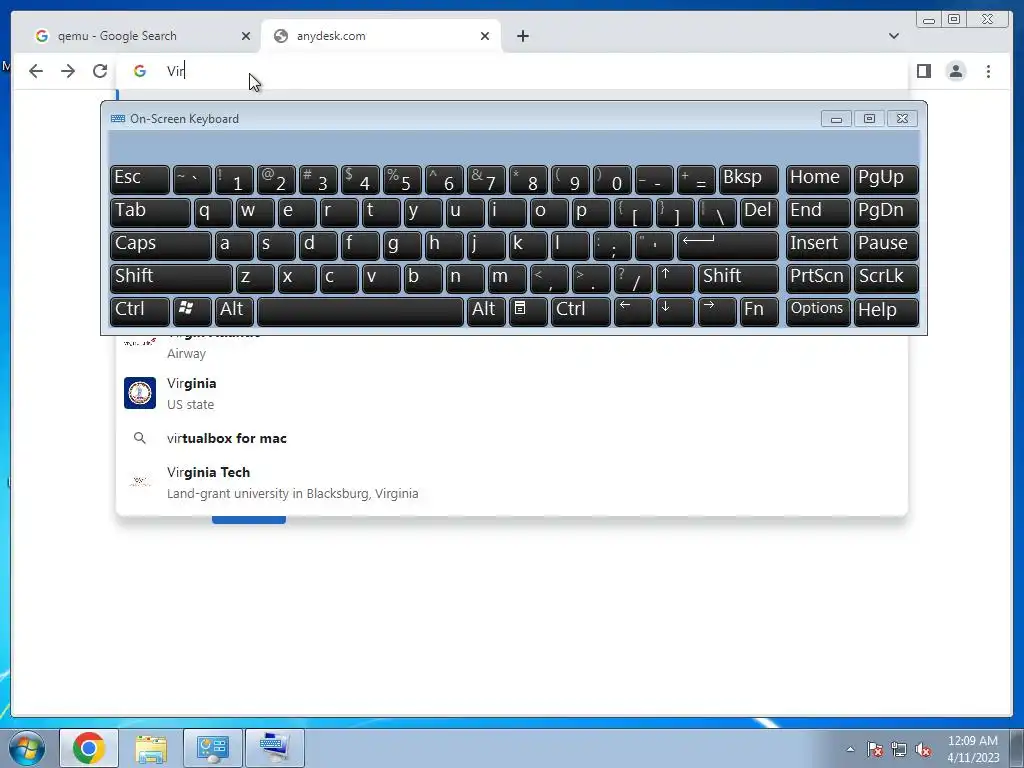This screenshot has height=768, width=1024.
Task: Tap the Windows logo key on keyboard
Action: tap(192, 311)
